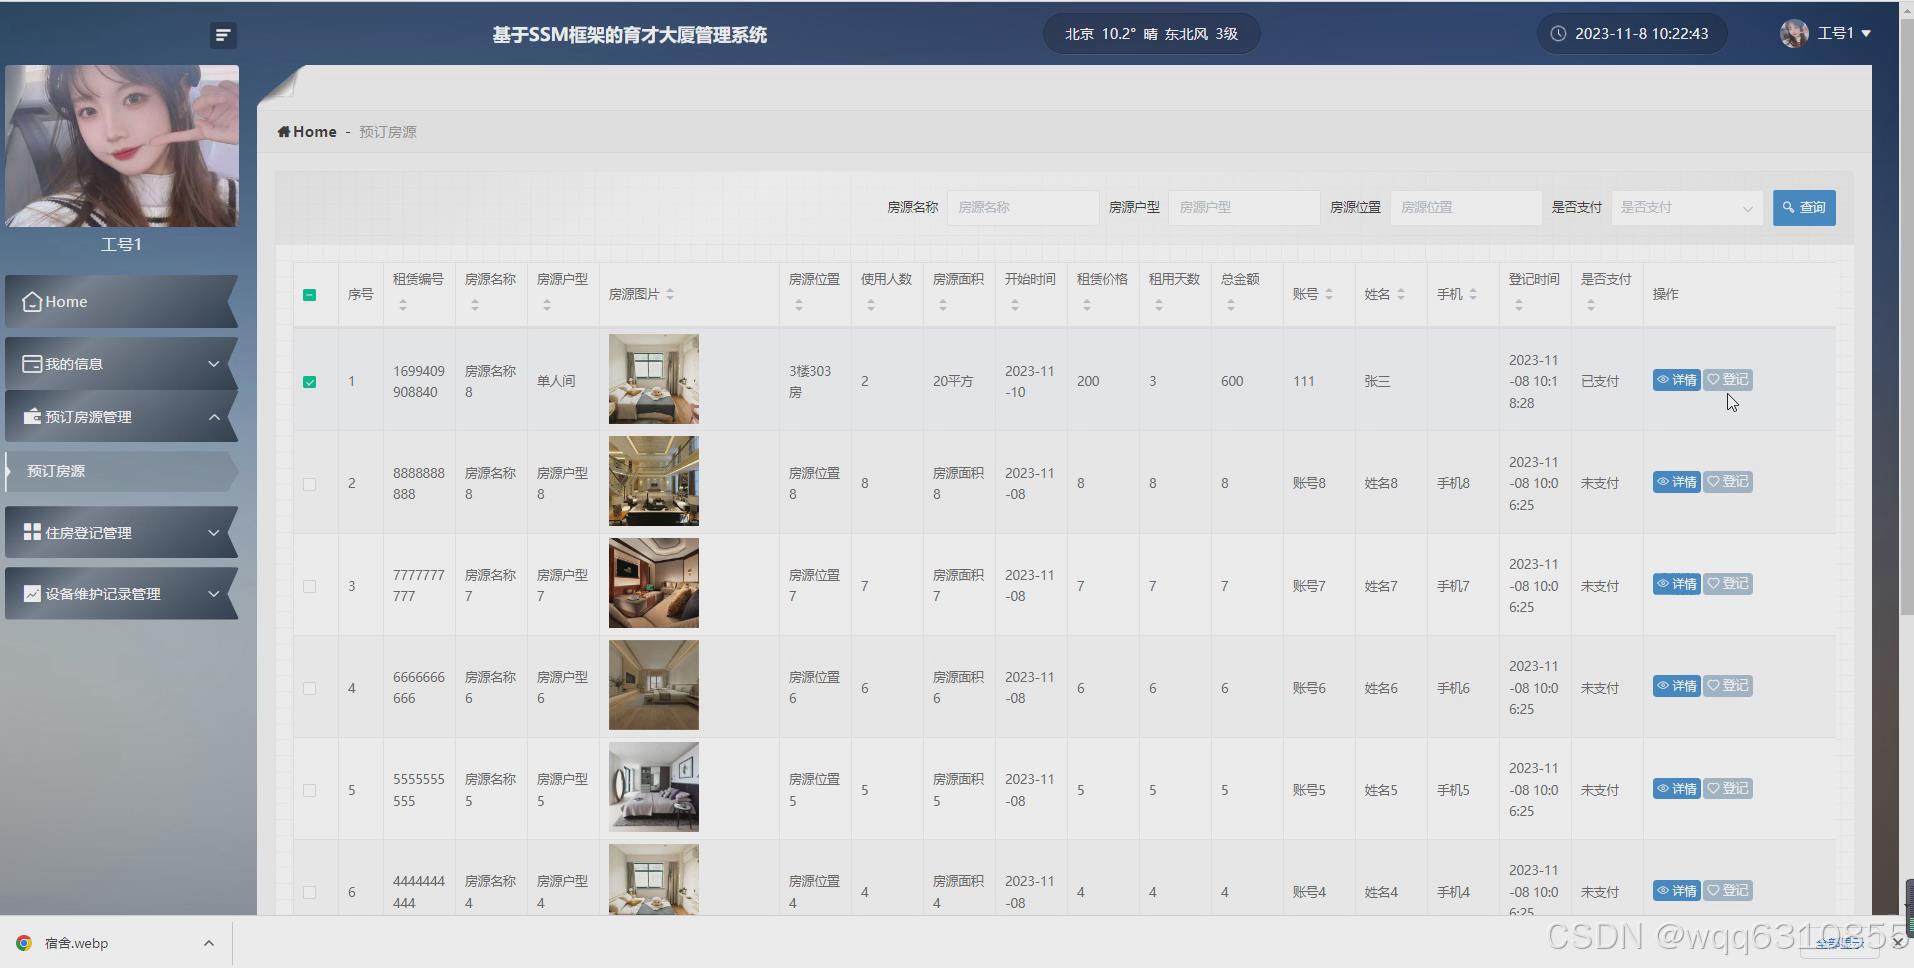Collapse the 预订房源管理 menu
Screen dimensions: 1914x968
(121, 416)
